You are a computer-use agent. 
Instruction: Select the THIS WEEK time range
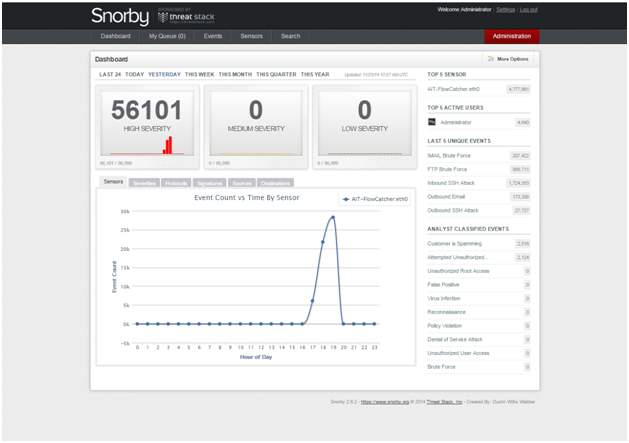[x=200, y=74]
